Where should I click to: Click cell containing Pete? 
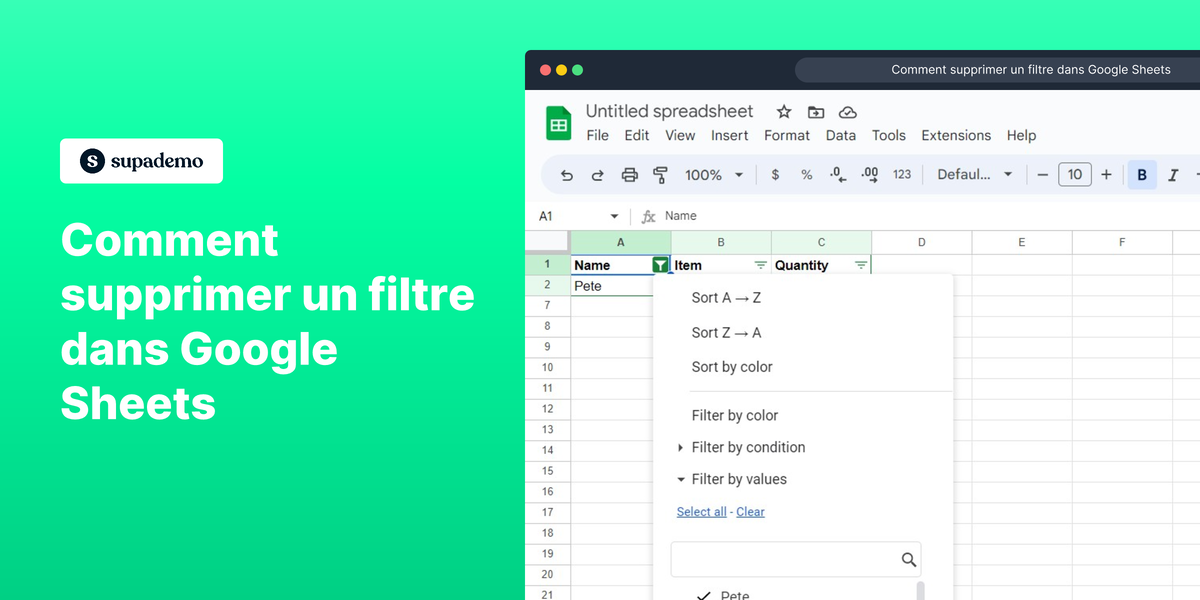click(x=612, y=286)
